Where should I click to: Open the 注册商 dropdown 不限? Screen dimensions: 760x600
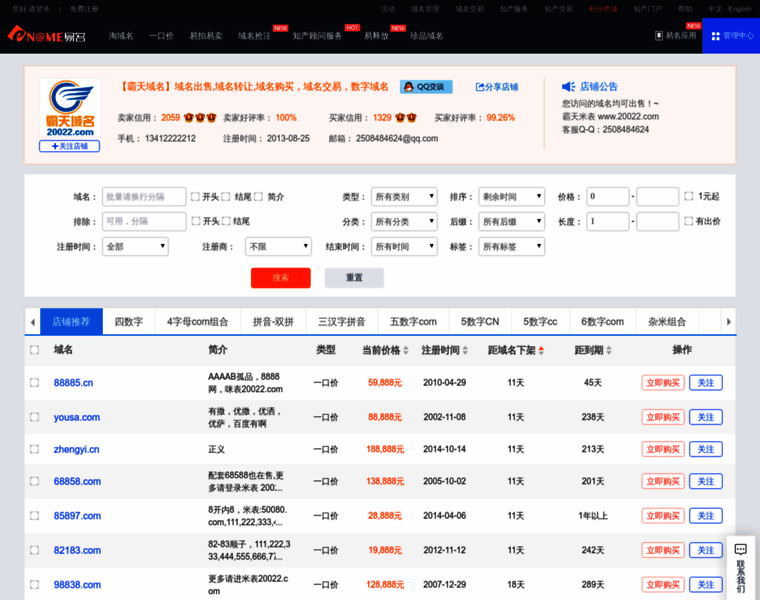[x=278, y=246]
